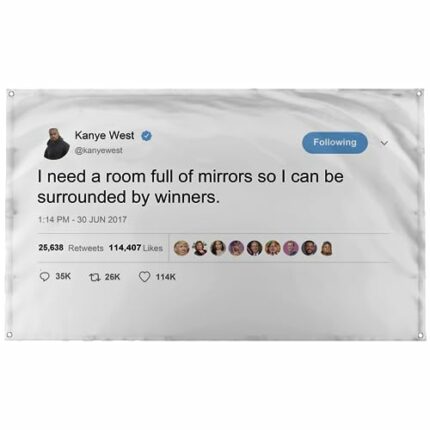This screenshot has width=430, height=430.
Task: Open the tweet options chevron
Action: (385, 143)
